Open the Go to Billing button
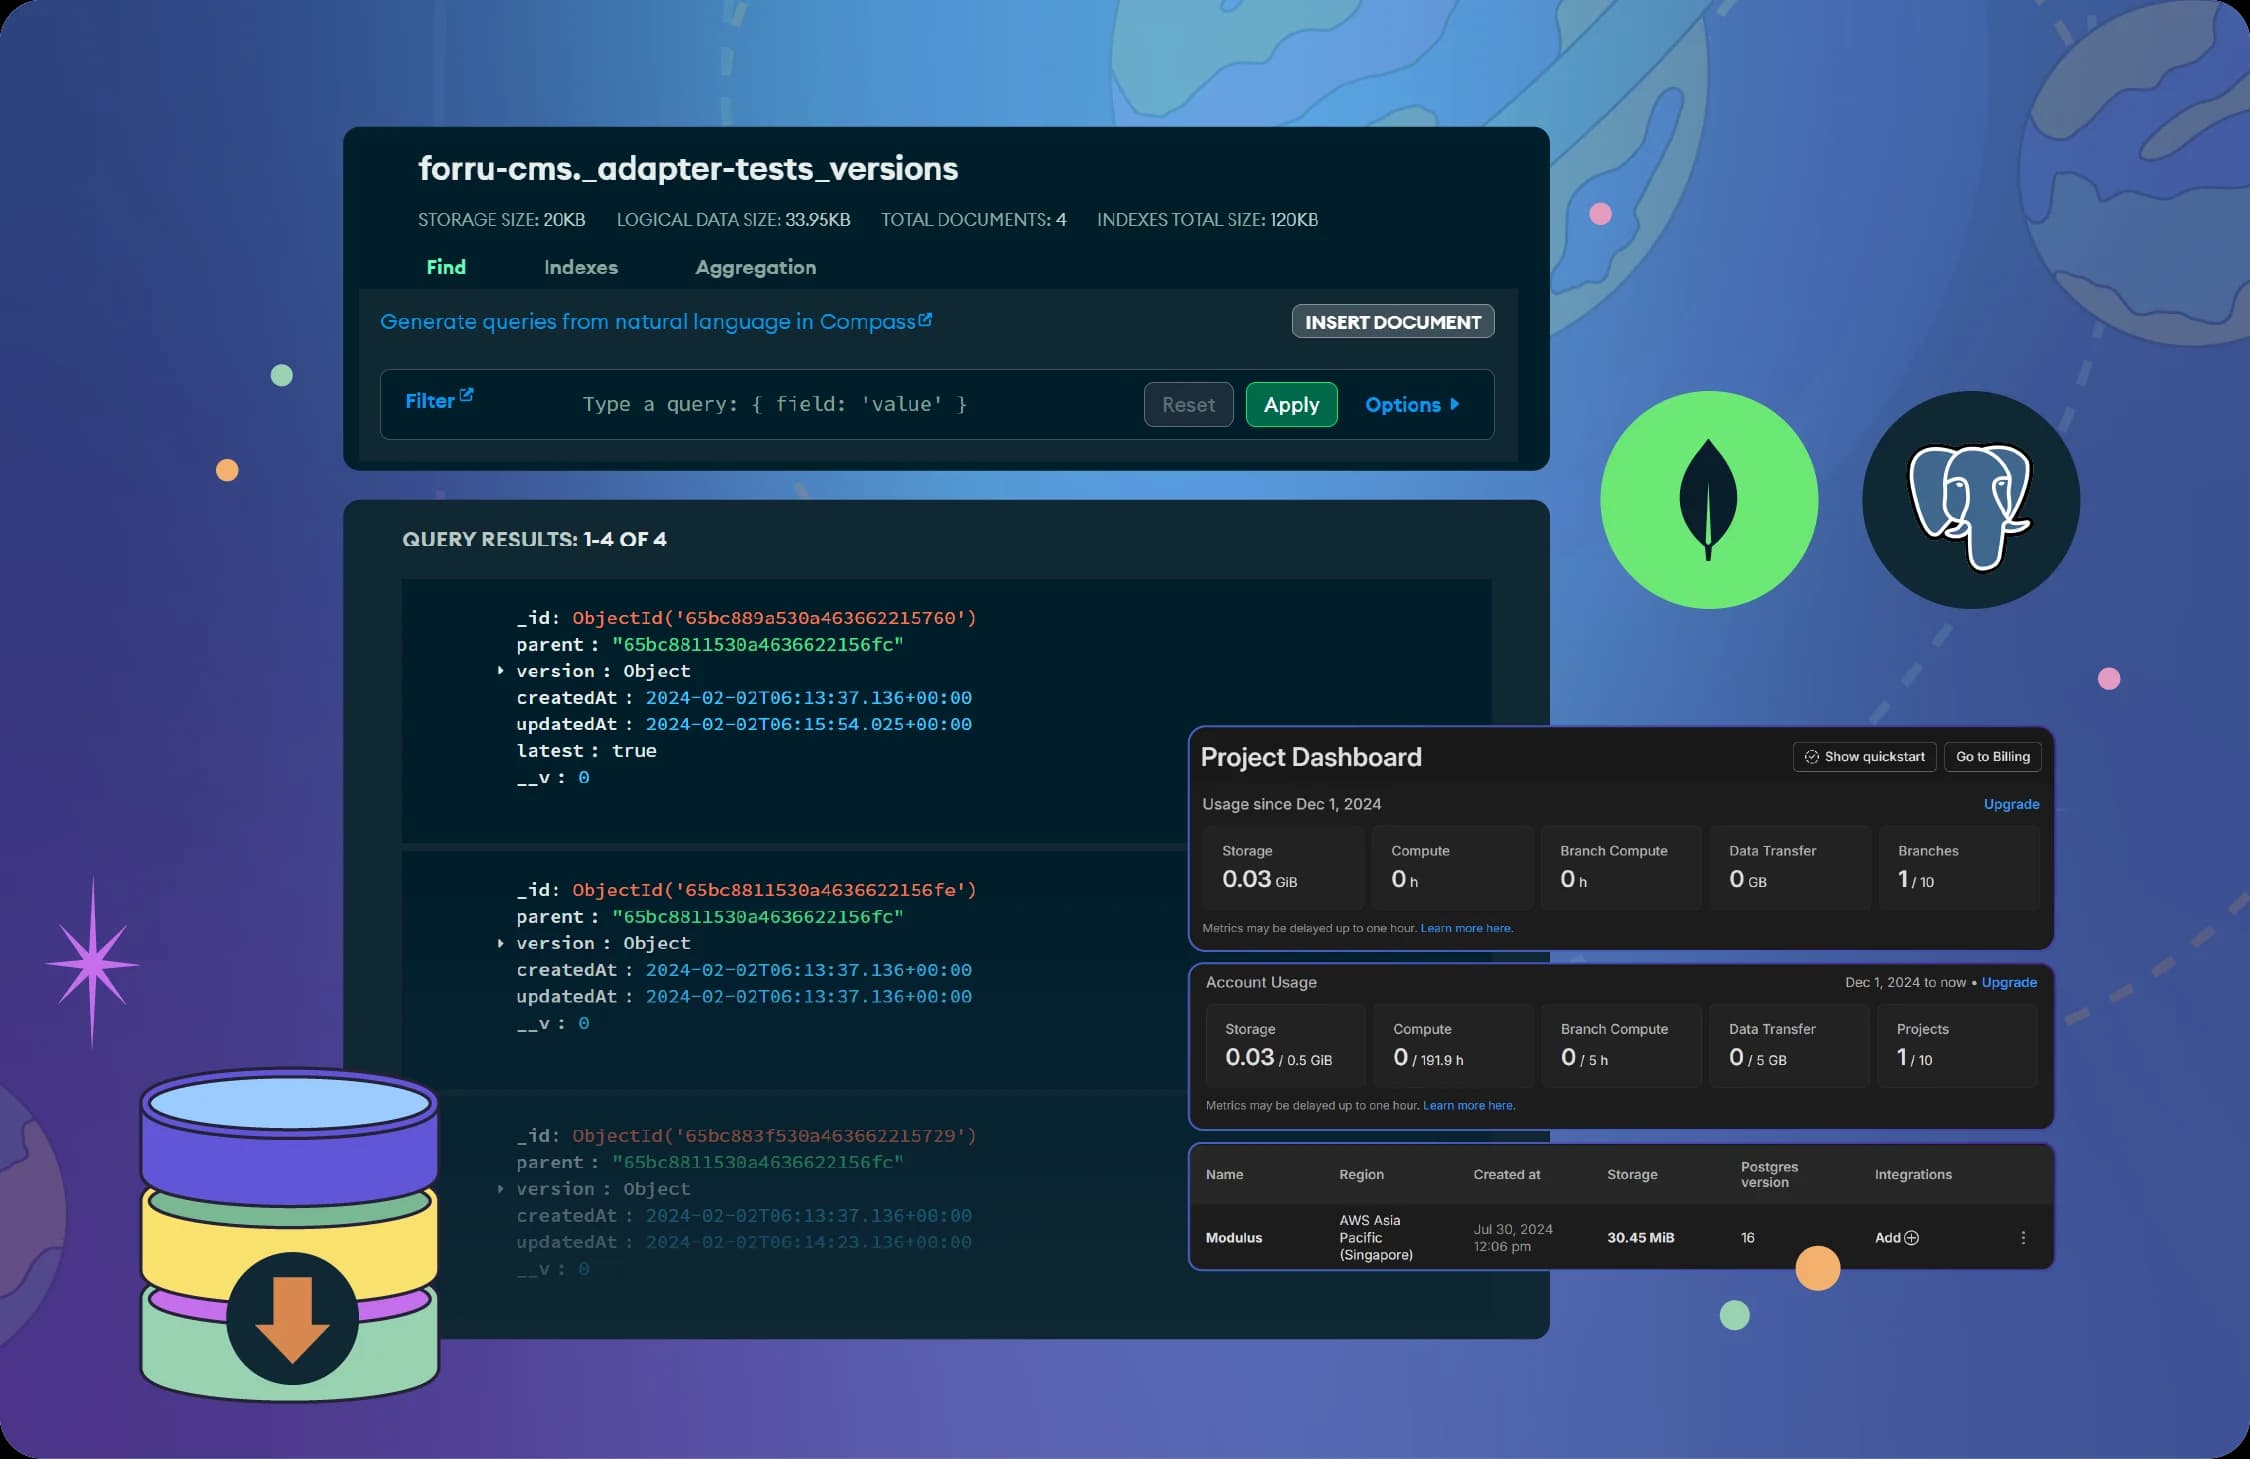Screen dimensions: 2250x1459 [x=1992, y=756]
